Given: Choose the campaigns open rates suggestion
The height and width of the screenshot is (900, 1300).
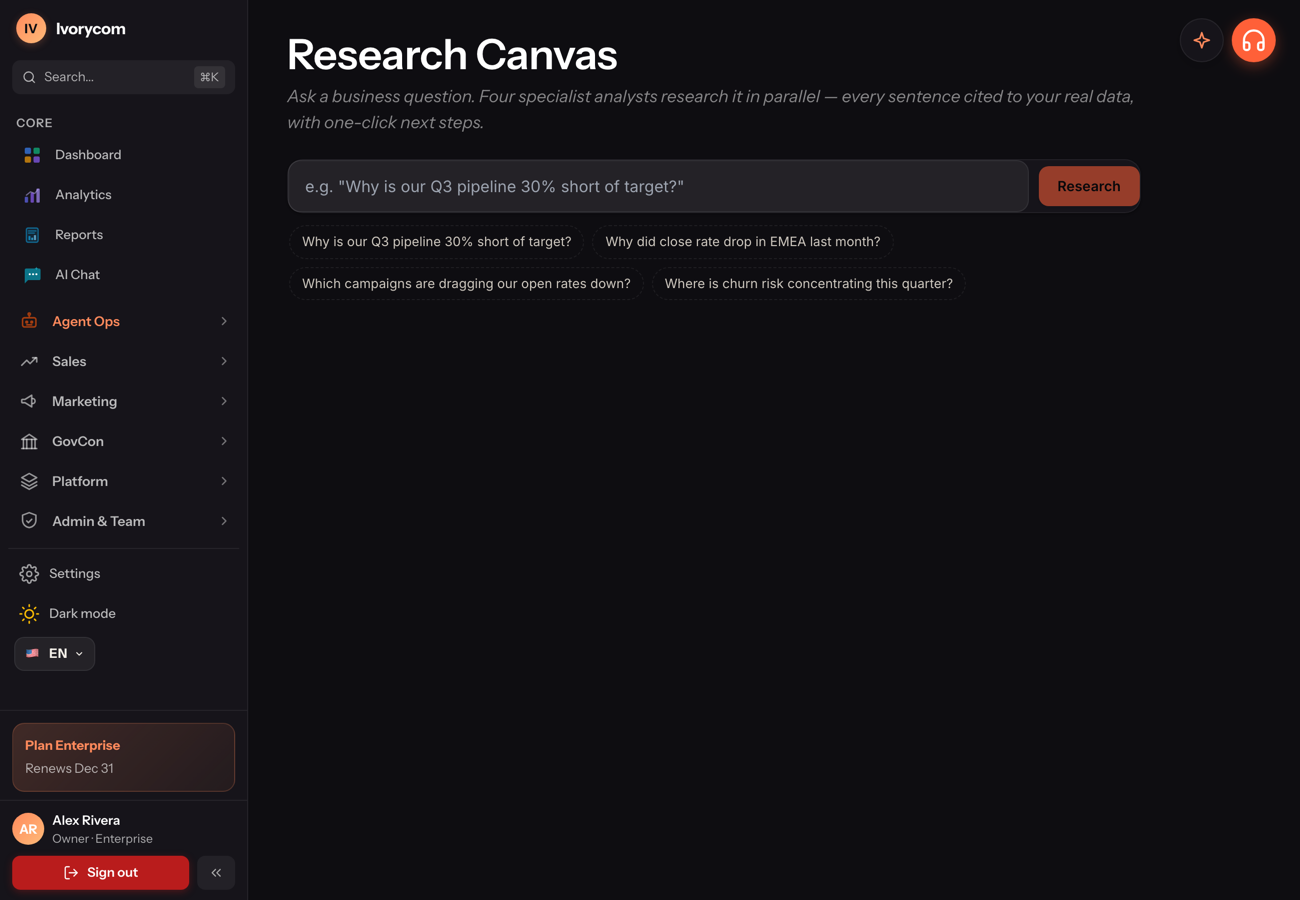Looking at the screenshot, I should [466, 284].
